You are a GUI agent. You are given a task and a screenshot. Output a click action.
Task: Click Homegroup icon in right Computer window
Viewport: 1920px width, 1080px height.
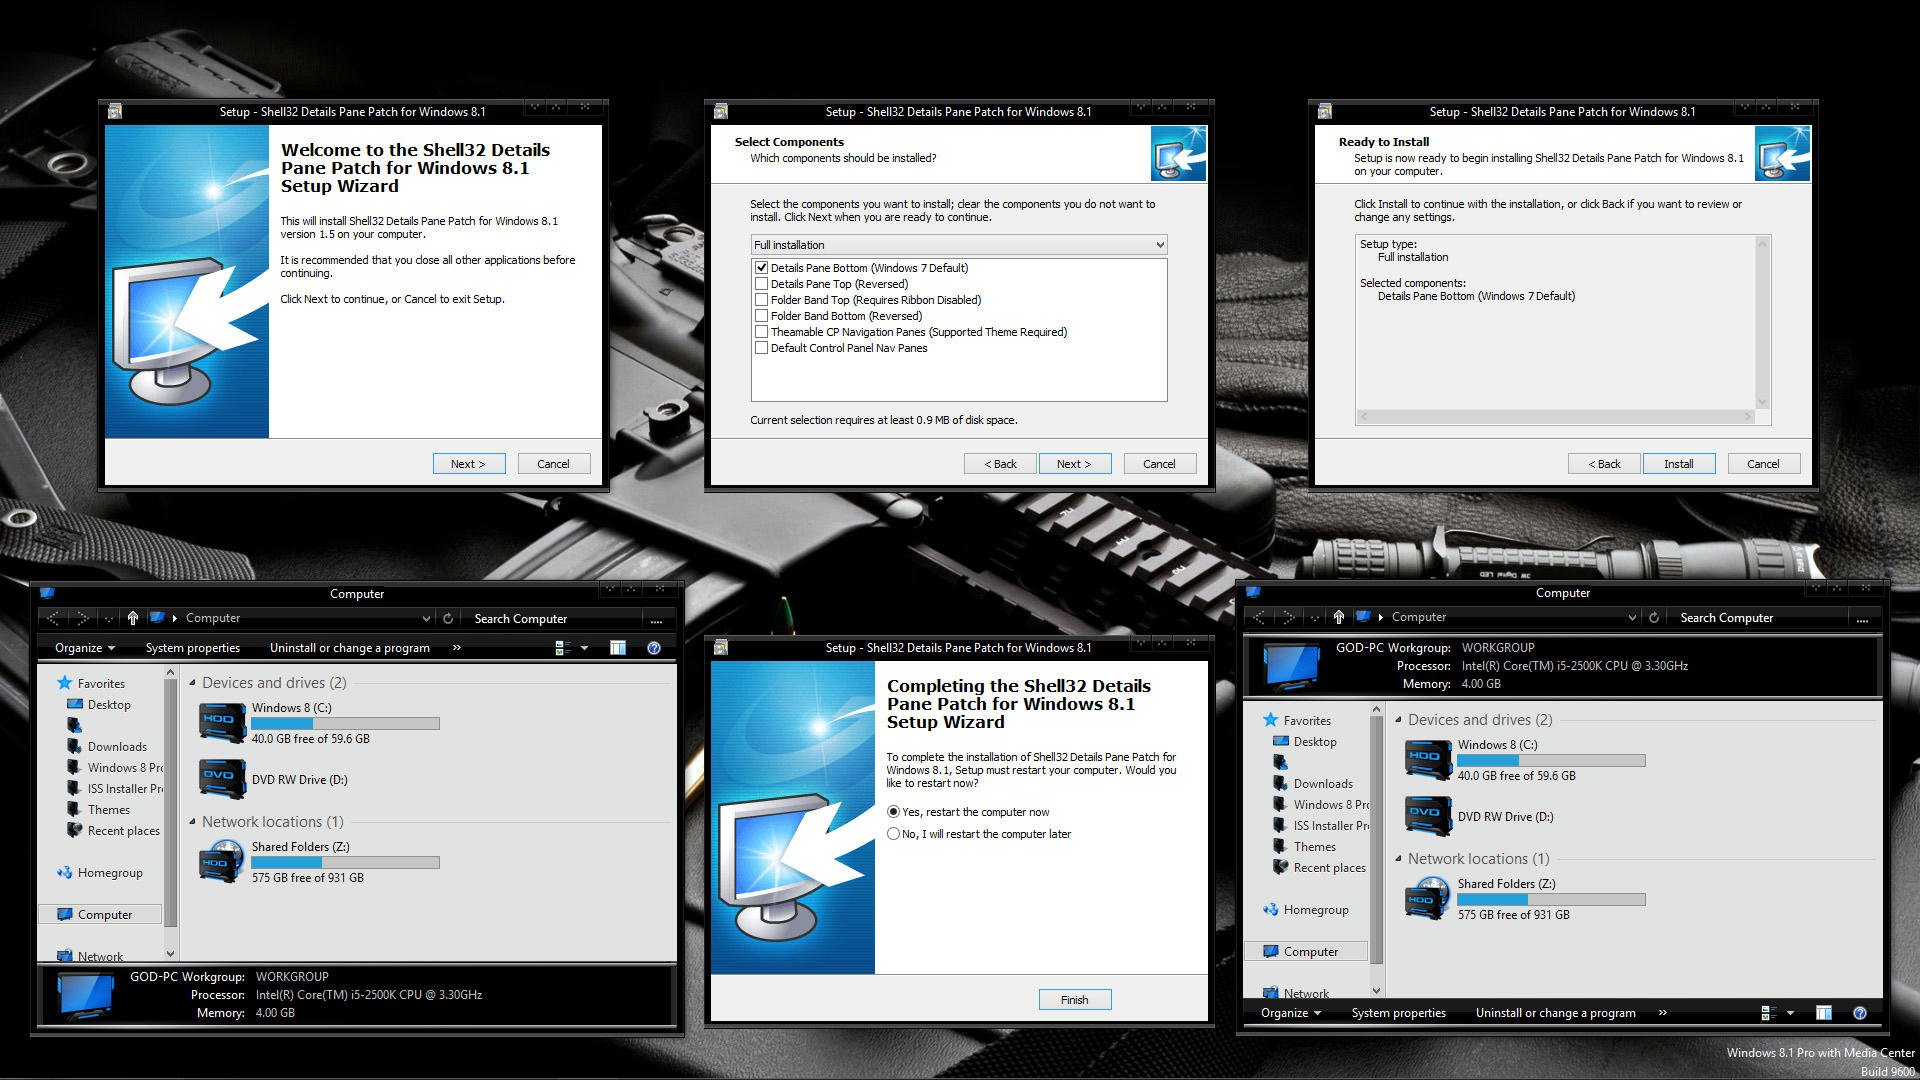[1270, 910]
